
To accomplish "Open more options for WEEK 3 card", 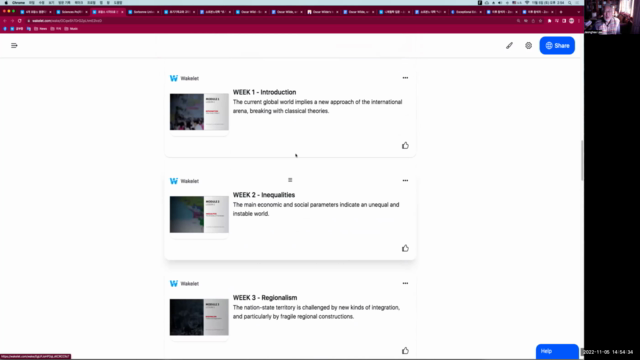I will click(405, 283).
